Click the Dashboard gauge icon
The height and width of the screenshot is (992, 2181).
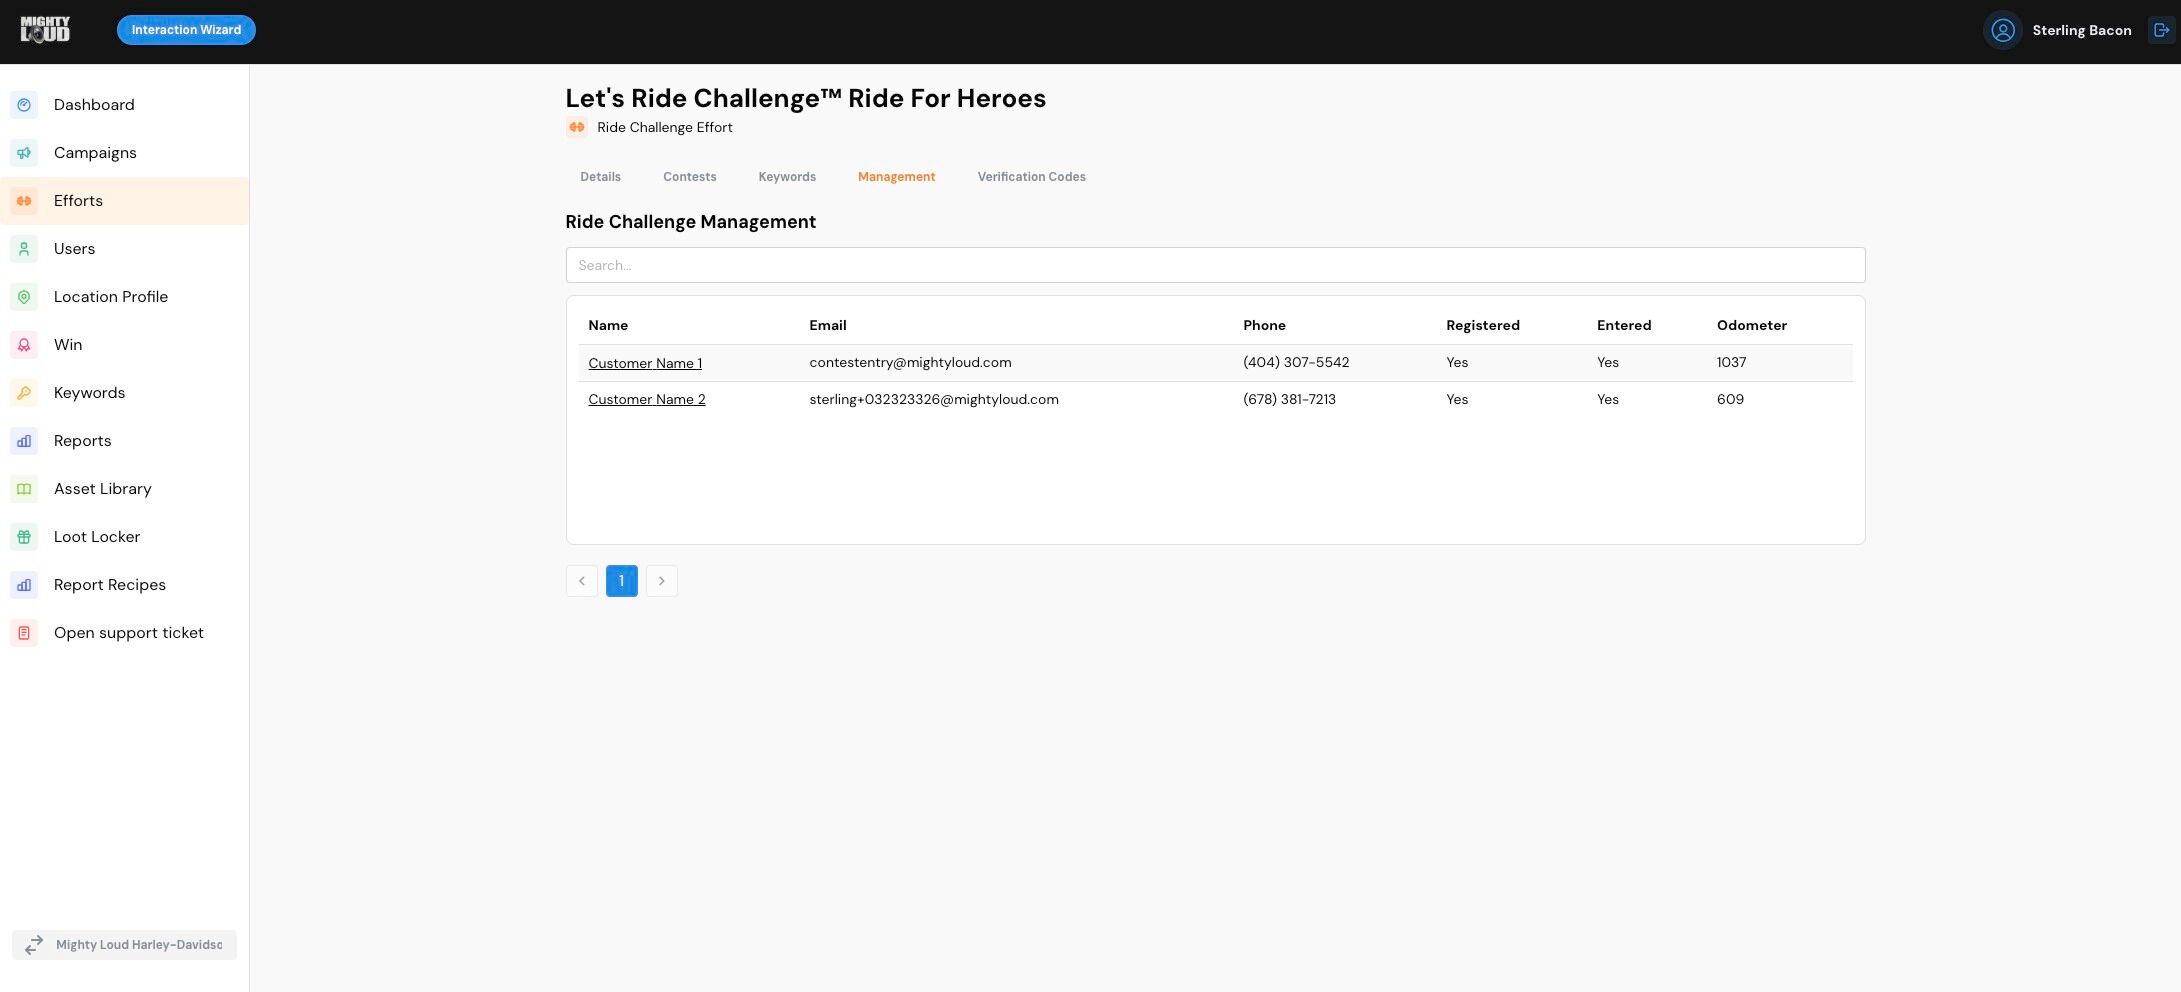(x=24, y=105)
